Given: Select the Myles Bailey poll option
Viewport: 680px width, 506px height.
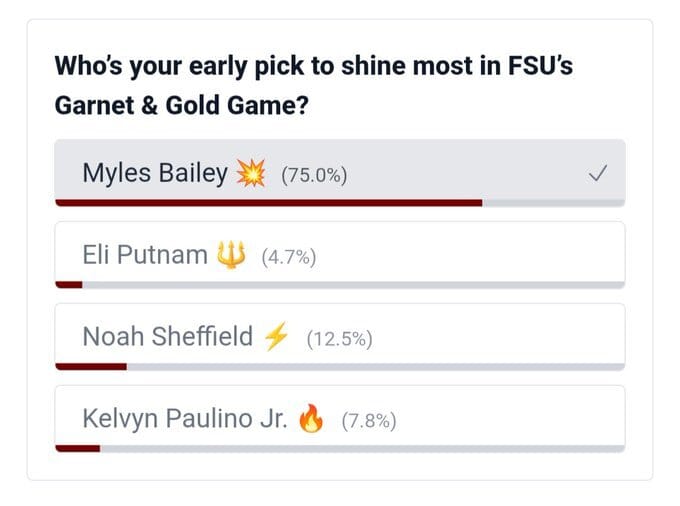Looking at the screenshot, I should (x=340, y=173).
